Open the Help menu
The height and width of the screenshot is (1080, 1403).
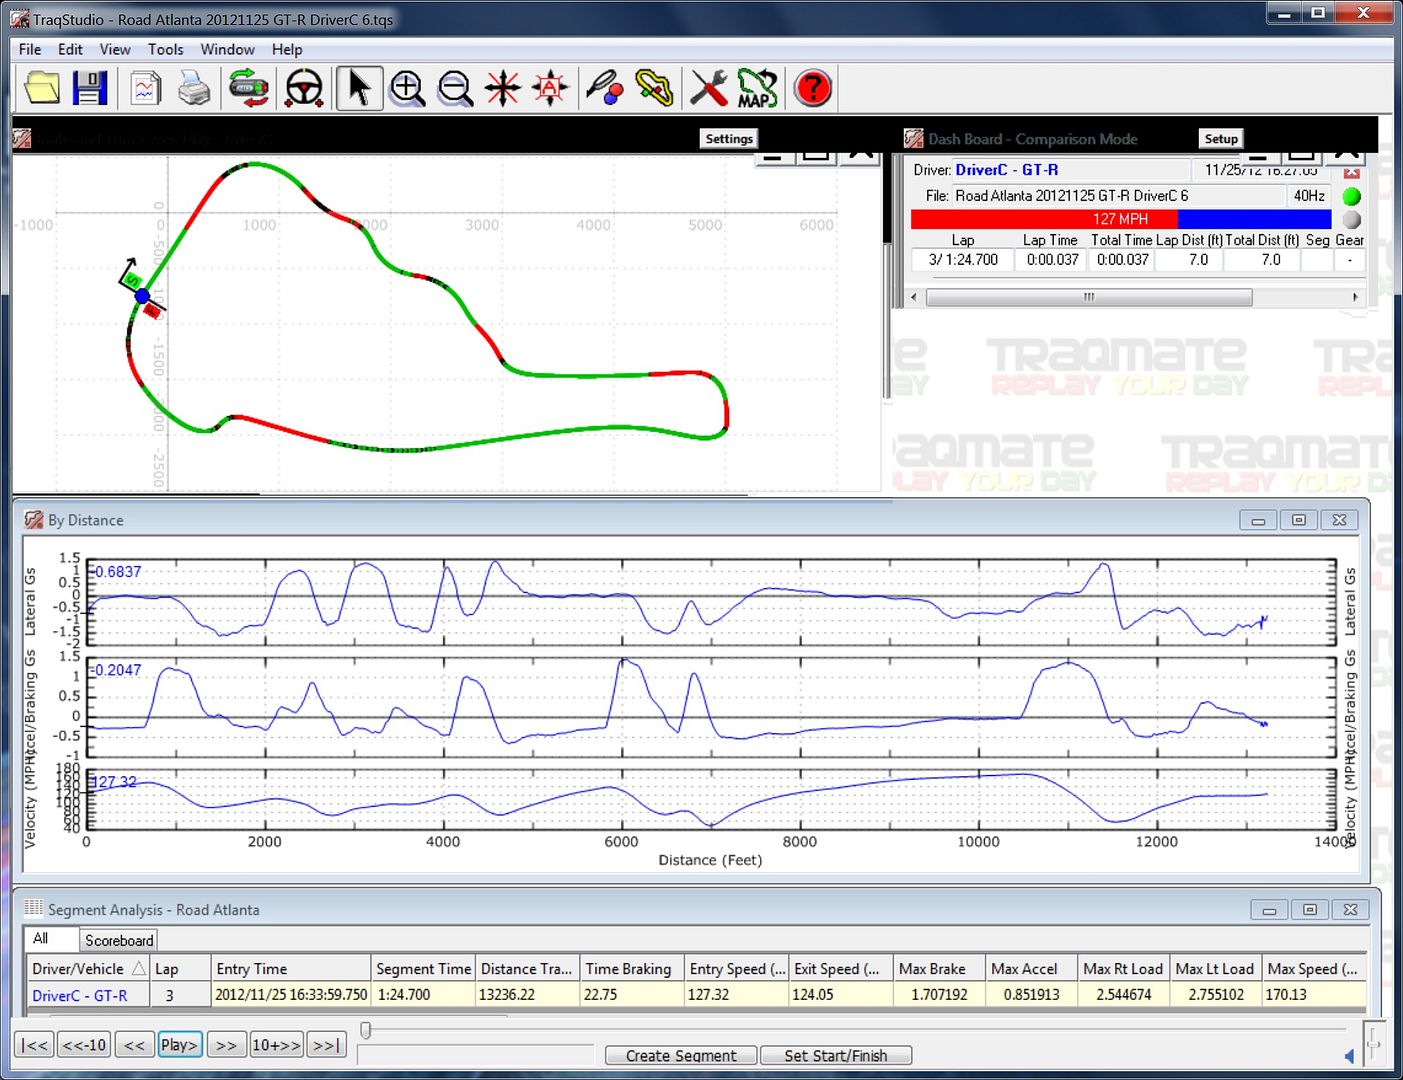(287, 49)
